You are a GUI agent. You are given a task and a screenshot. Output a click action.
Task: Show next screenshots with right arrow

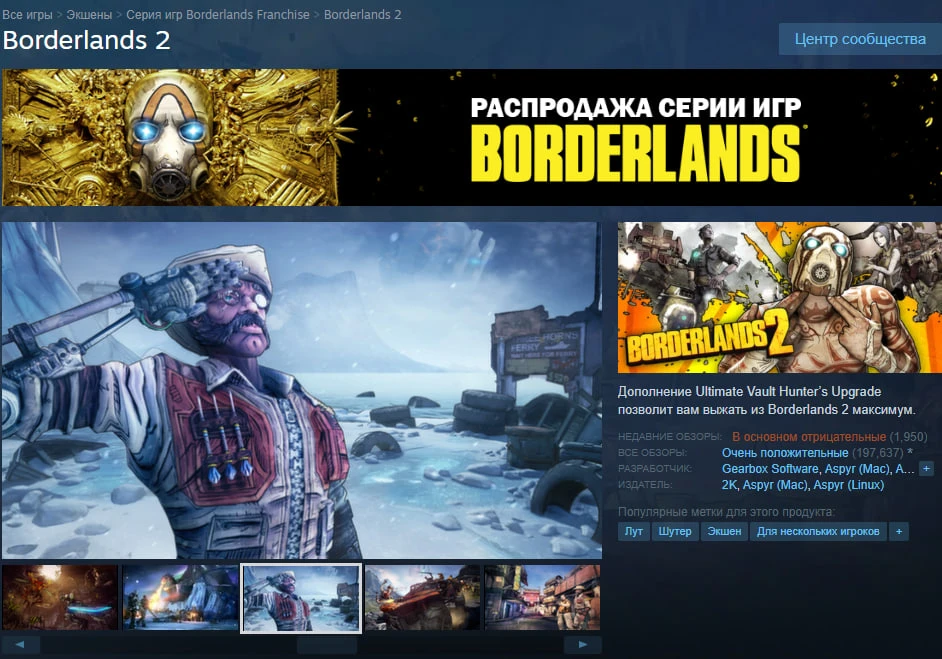581,646
